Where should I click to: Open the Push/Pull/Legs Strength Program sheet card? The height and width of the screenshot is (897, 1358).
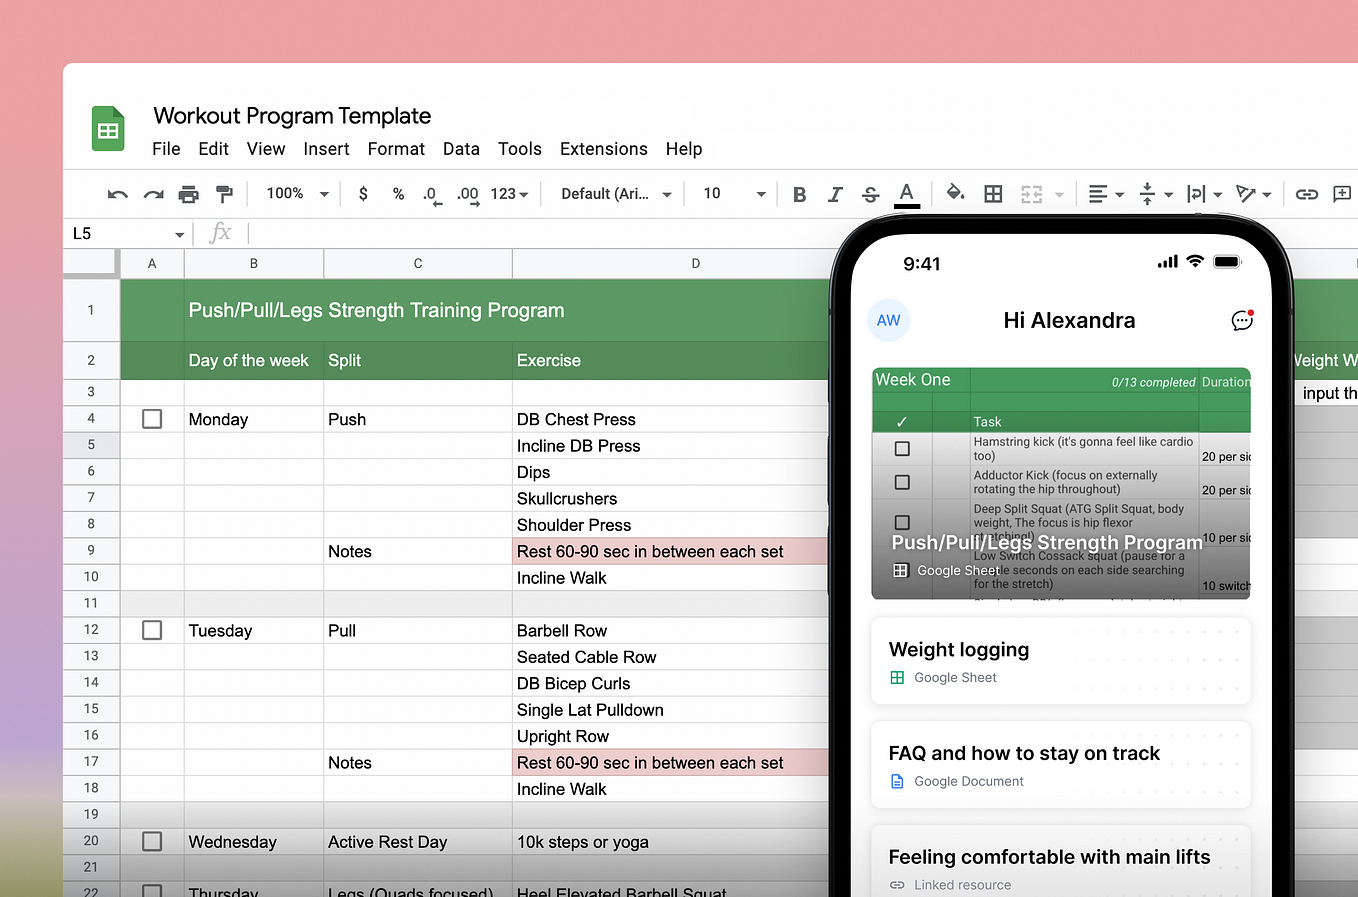click(1061, 483)
